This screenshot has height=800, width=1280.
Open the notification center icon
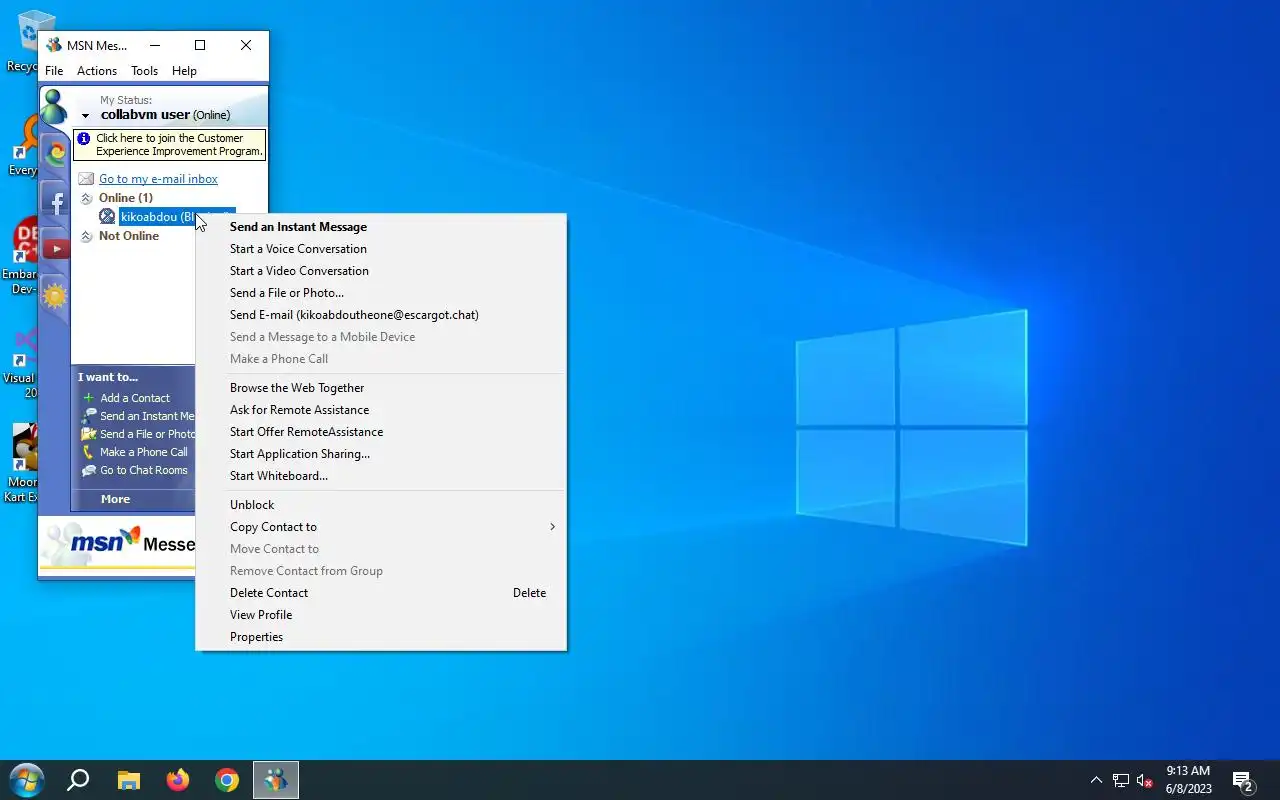[1243, 781]
